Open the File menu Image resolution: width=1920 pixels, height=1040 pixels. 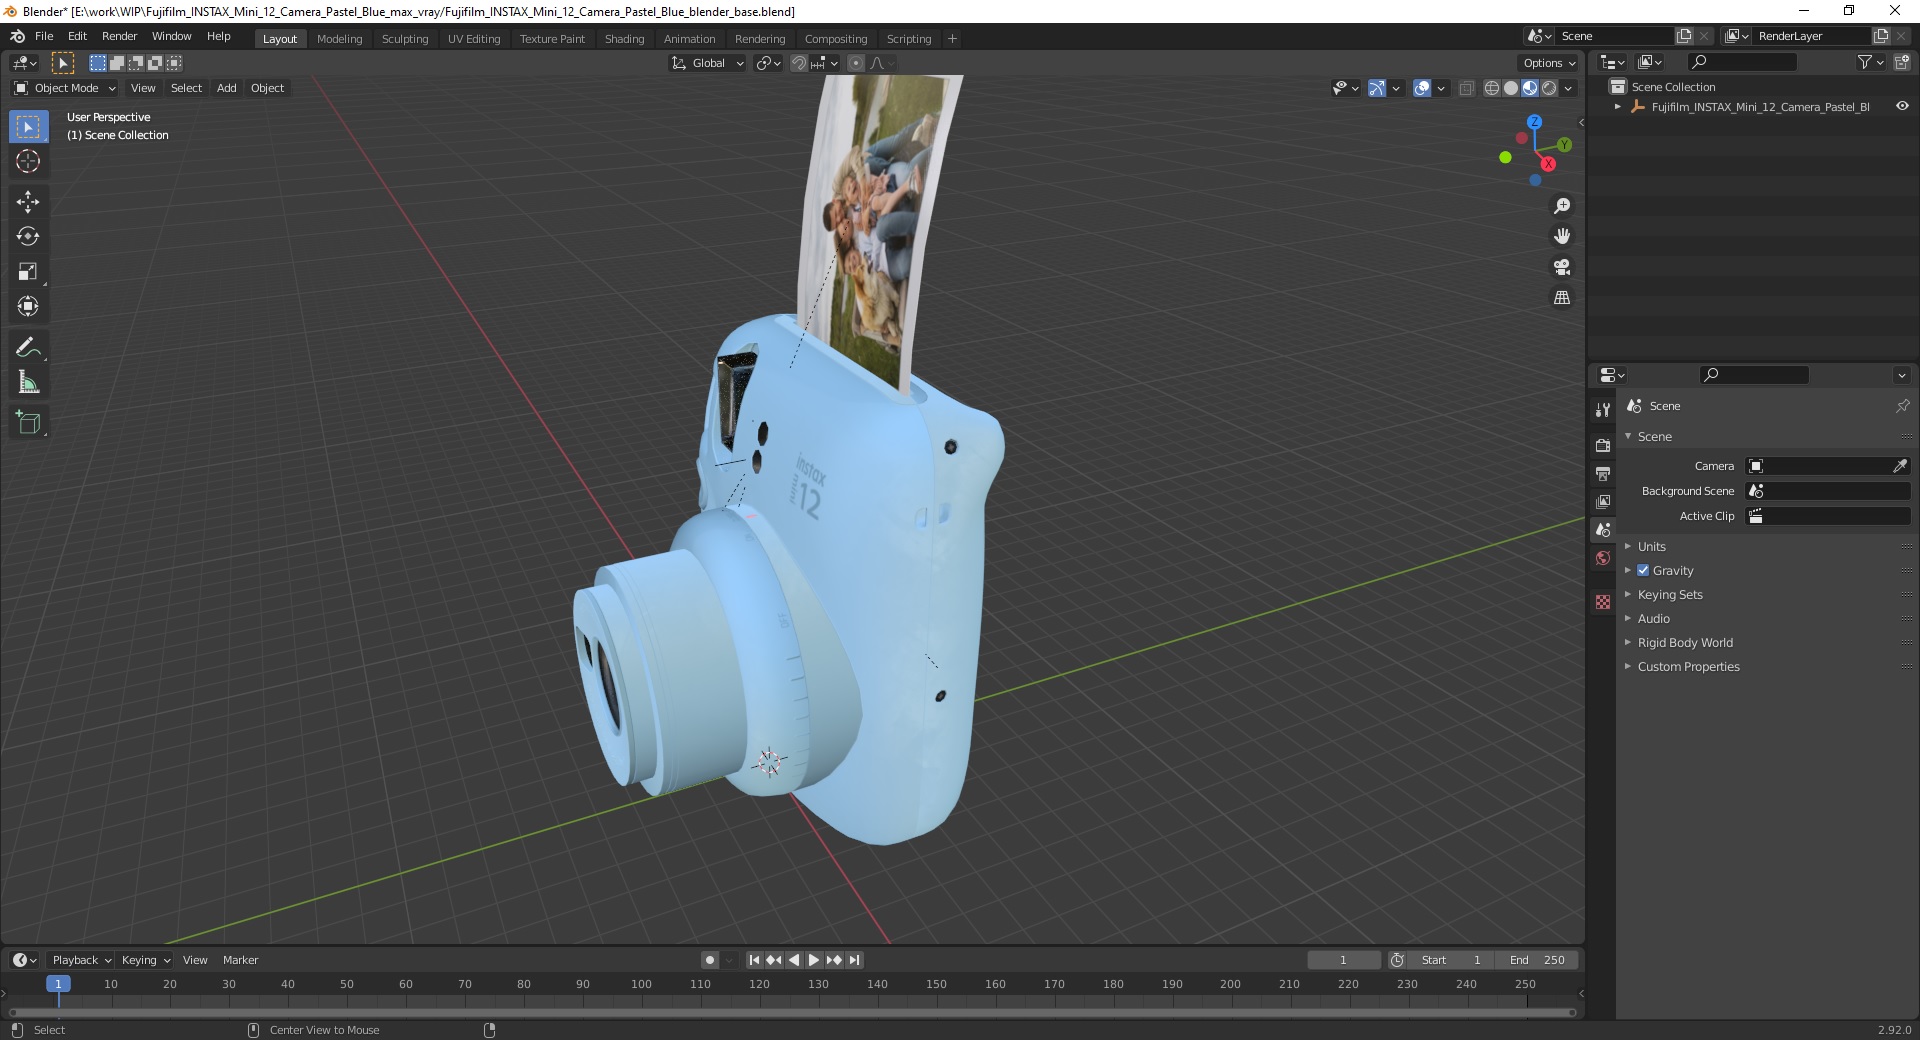pos(44,36)
